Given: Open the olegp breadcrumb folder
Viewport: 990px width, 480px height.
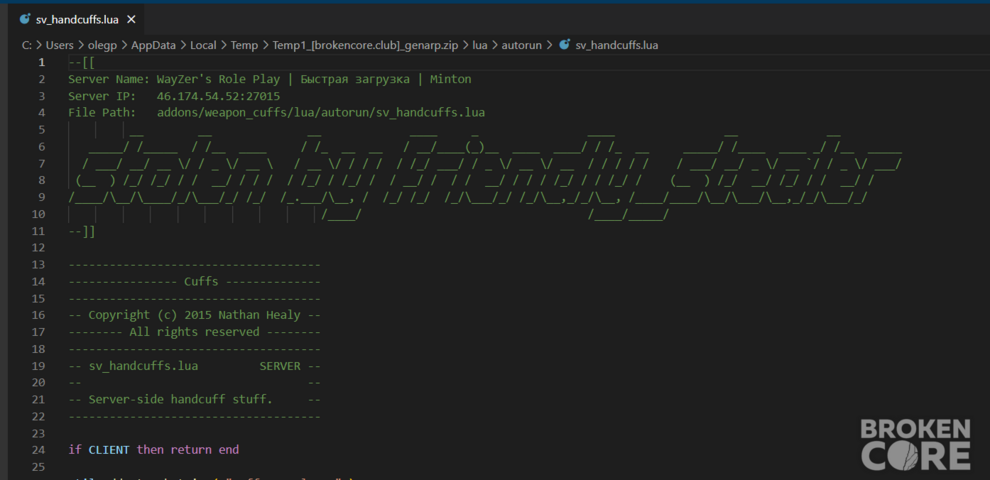Looking at the screenshot, I should [x=102, y=45].
